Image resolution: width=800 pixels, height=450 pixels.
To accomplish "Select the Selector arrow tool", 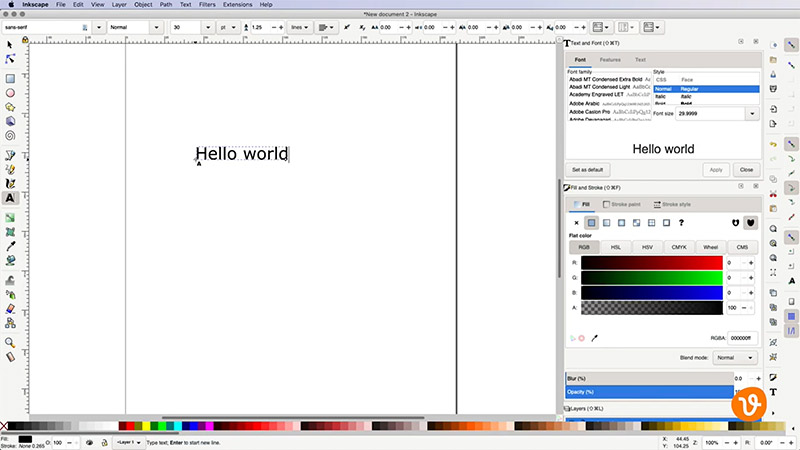I will (10, 45).
